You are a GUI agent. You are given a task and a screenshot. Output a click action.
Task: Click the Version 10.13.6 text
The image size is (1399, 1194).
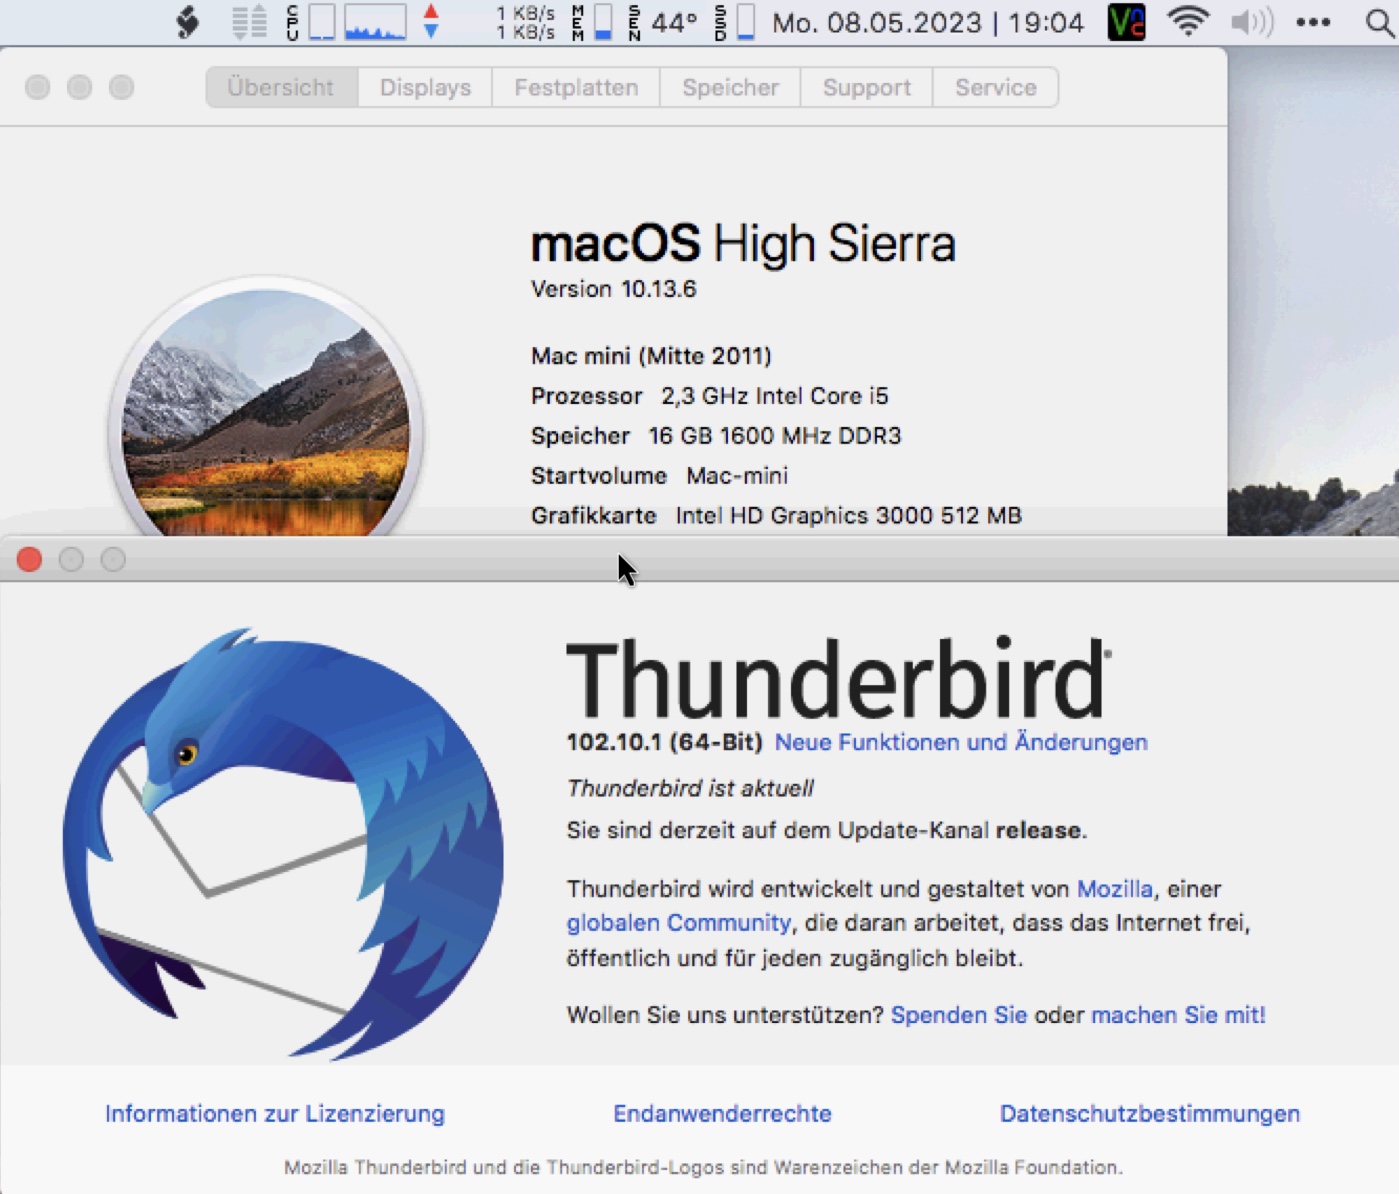coord(613,289)
